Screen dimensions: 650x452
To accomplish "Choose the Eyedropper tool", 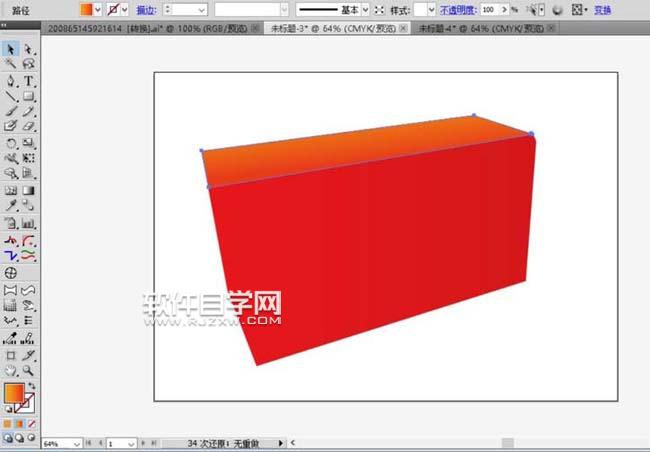I will point(10,205).
